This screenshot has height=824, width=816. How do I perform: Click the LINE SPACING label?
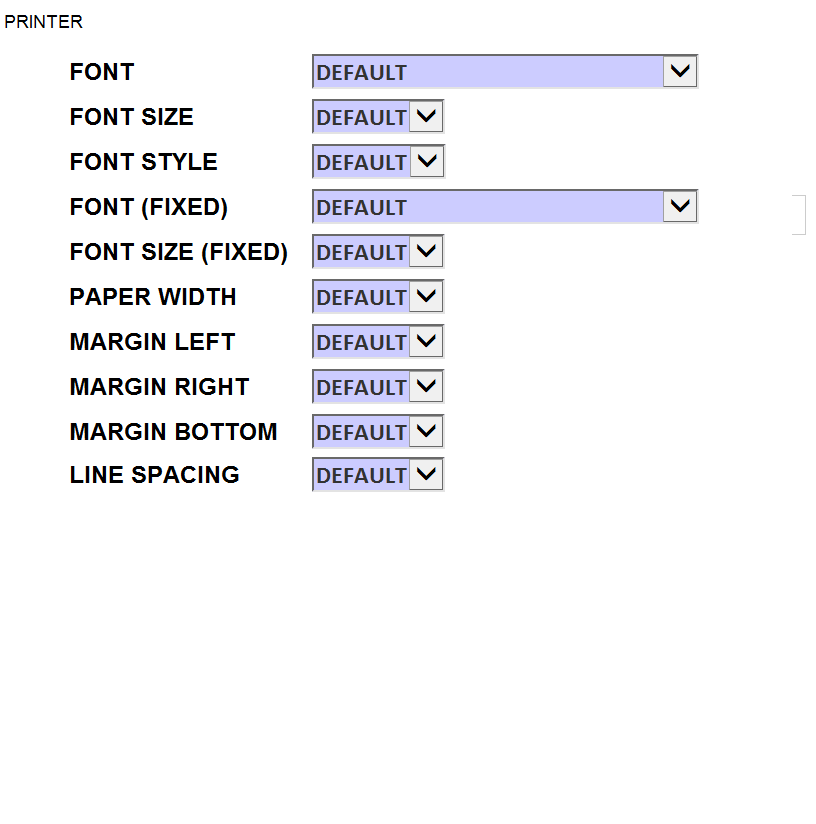[x=155, y=475]
